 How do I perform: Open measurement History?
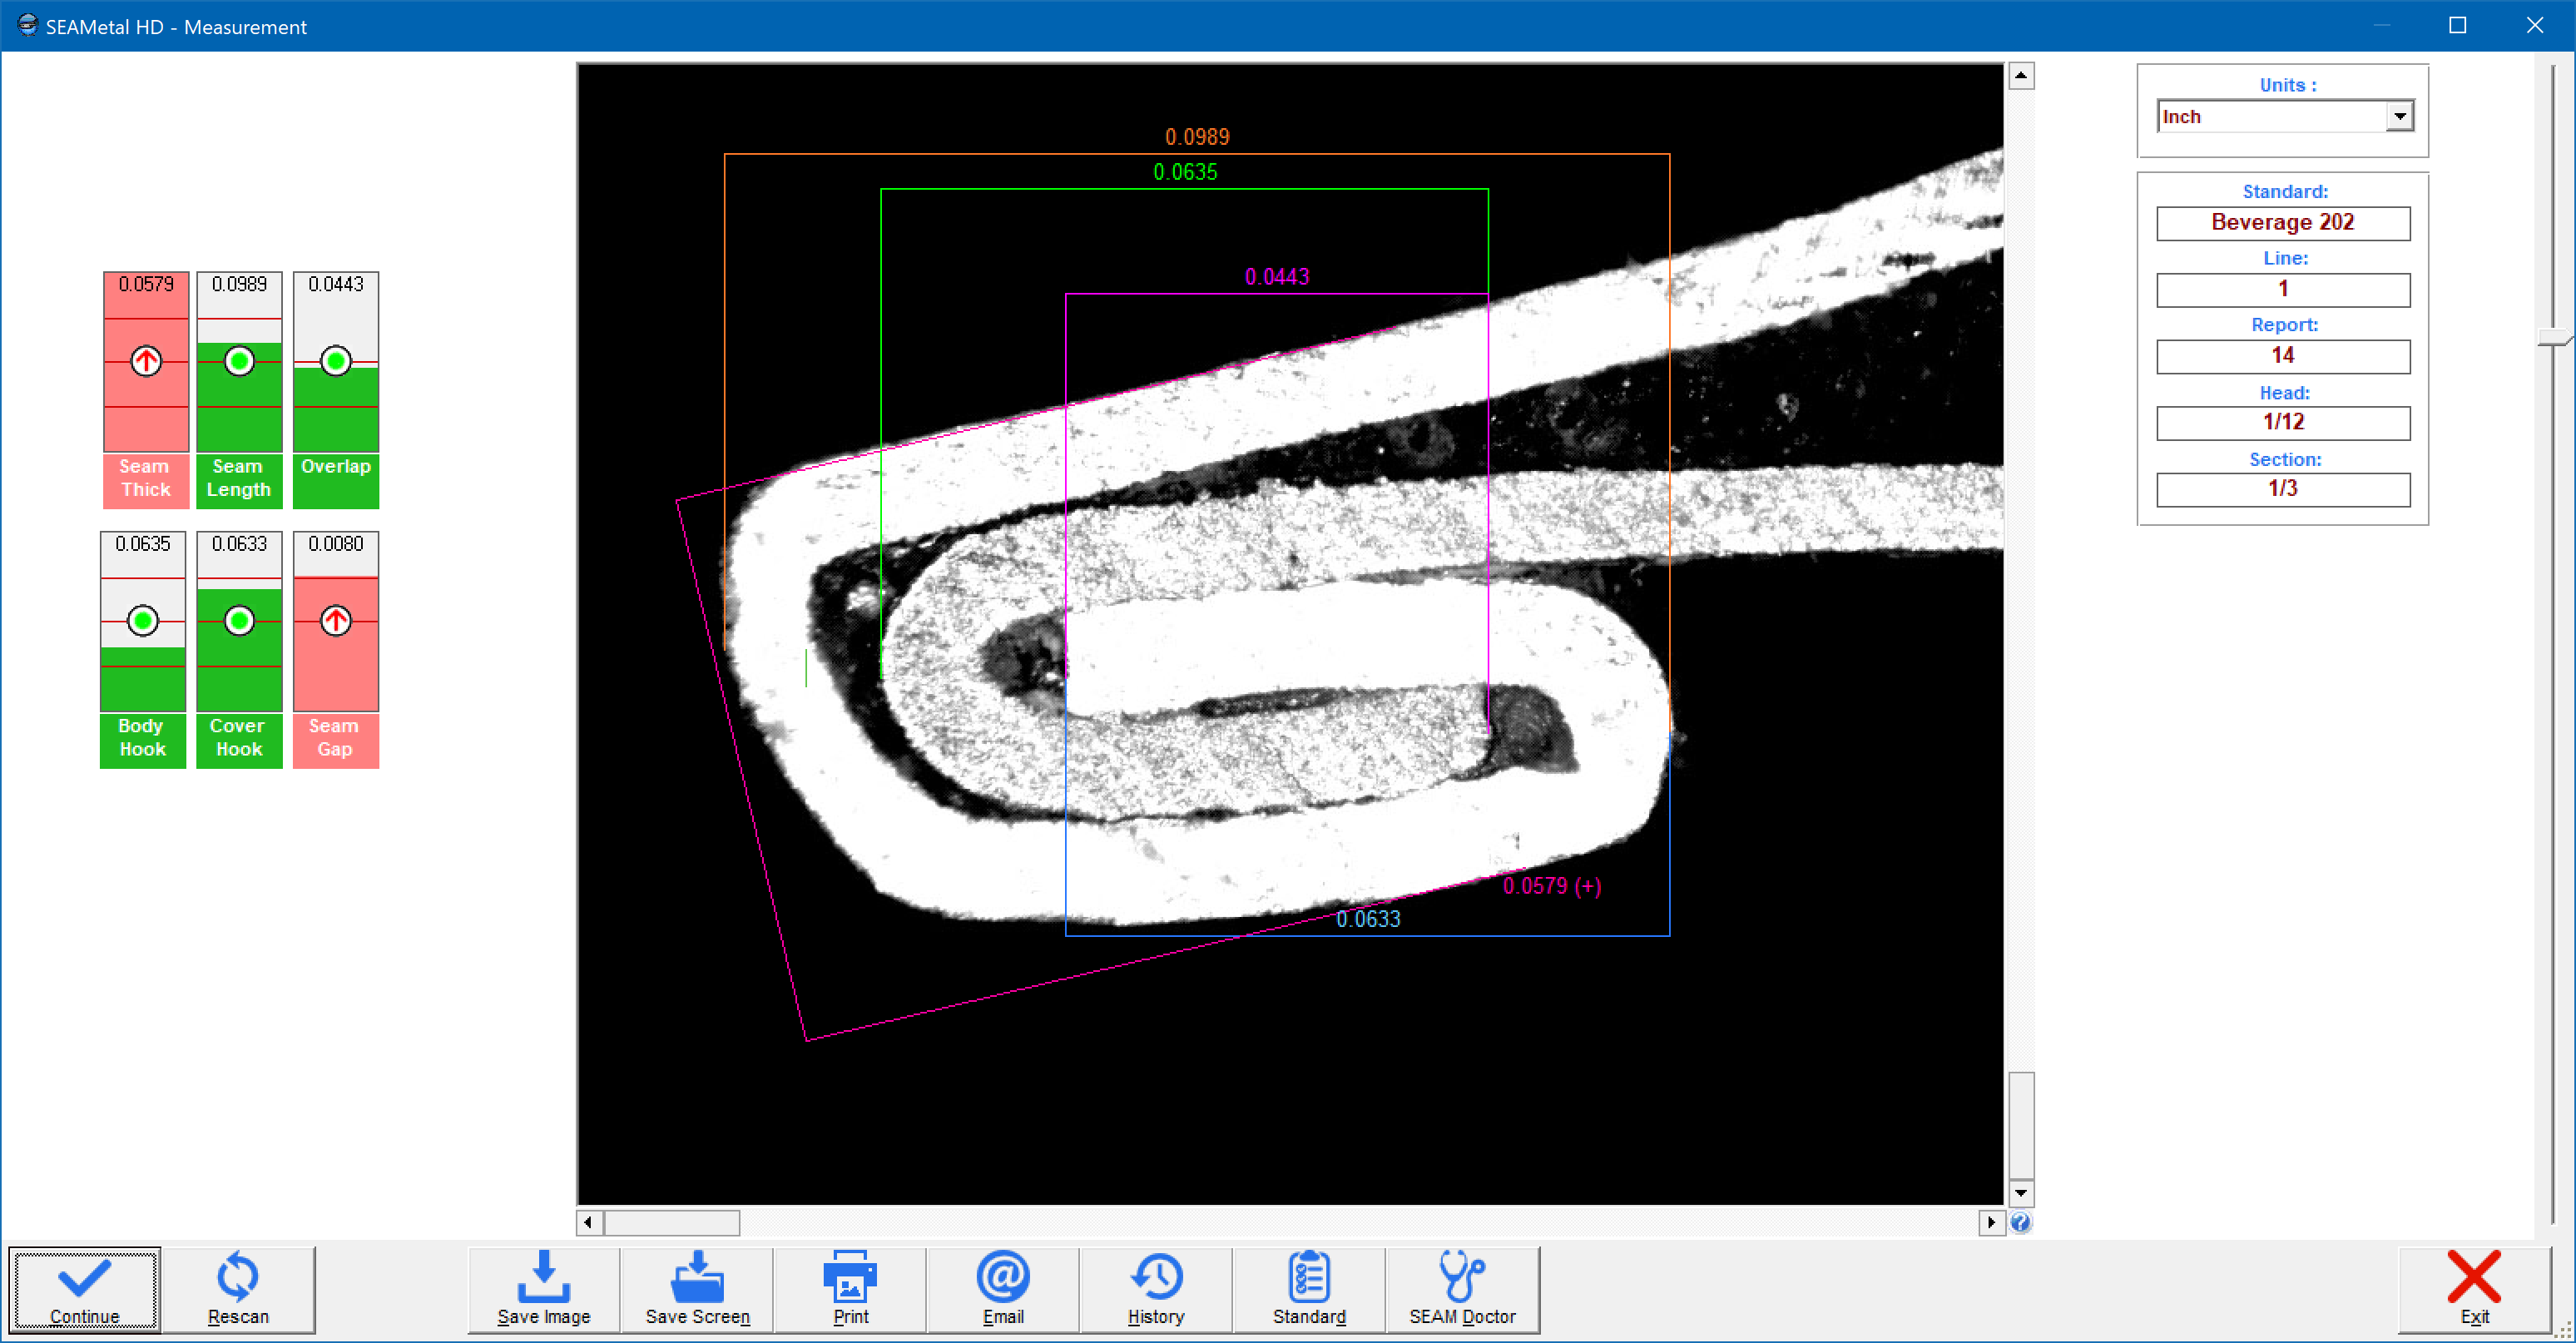(1156, 1289)
